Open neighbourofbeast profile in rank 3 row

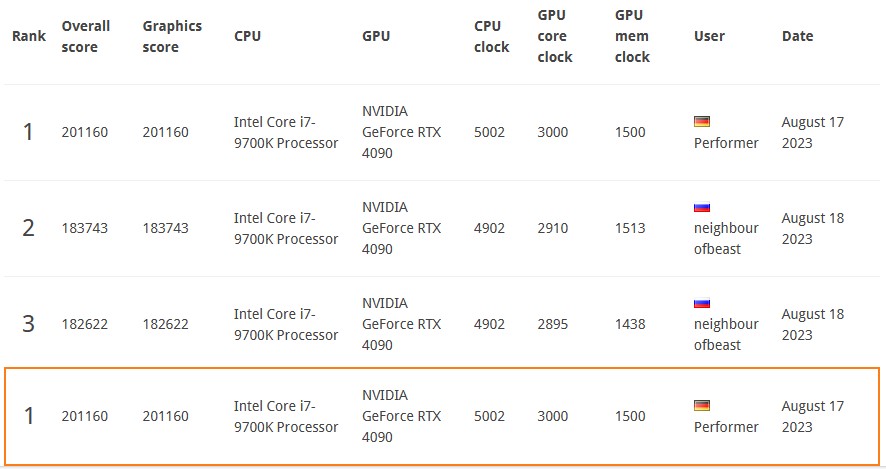[726, 335]
